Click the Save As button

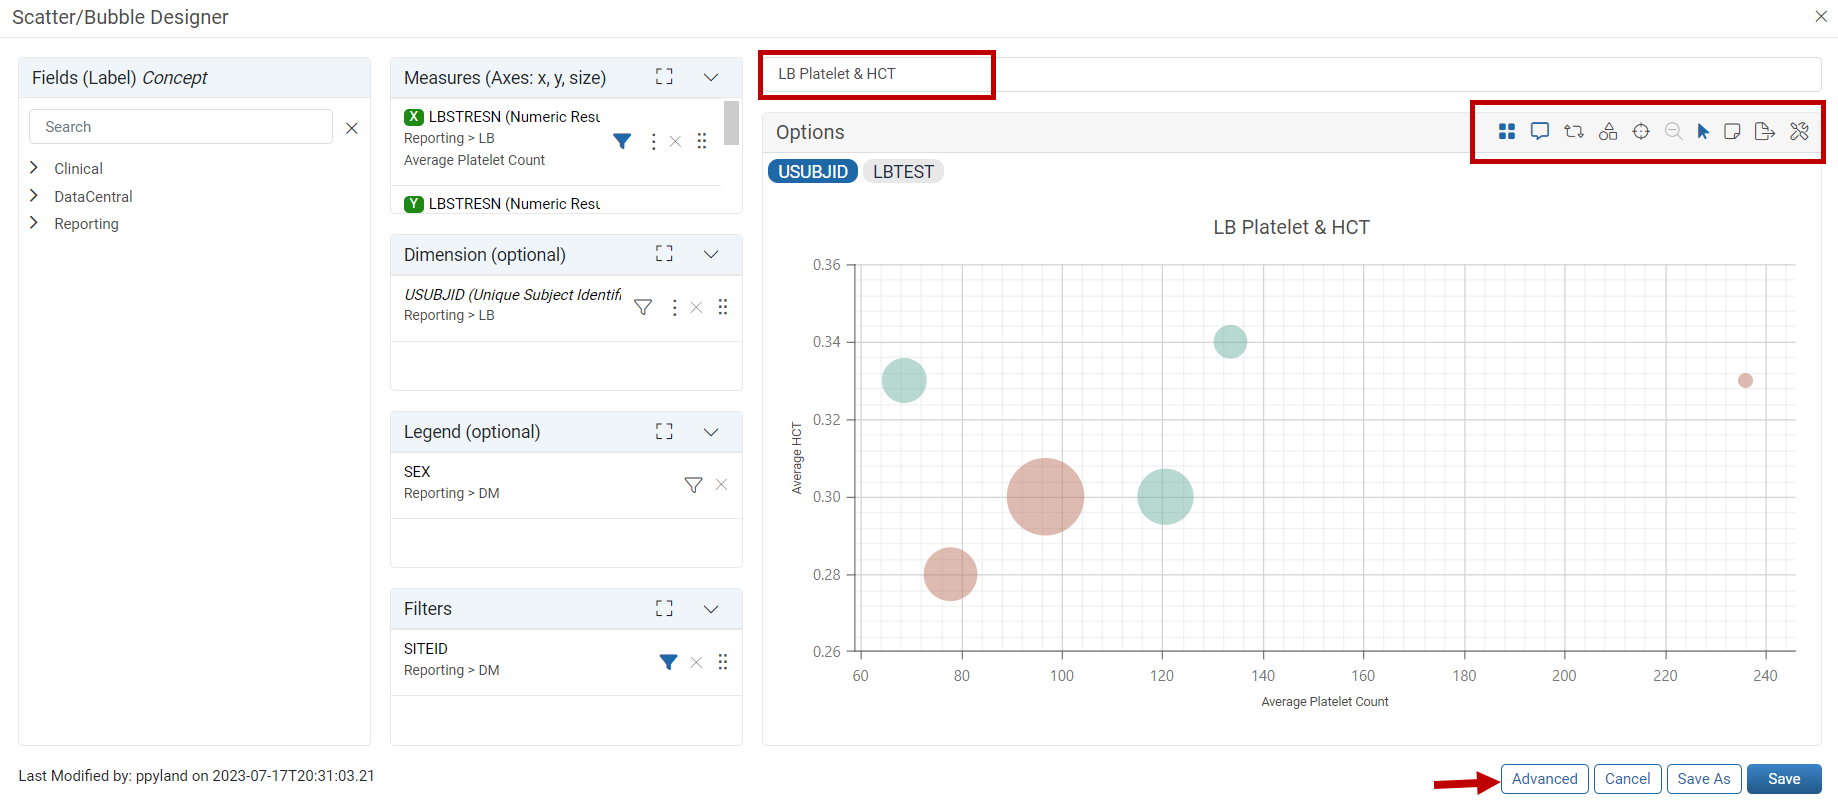[x=1704, y=779]
